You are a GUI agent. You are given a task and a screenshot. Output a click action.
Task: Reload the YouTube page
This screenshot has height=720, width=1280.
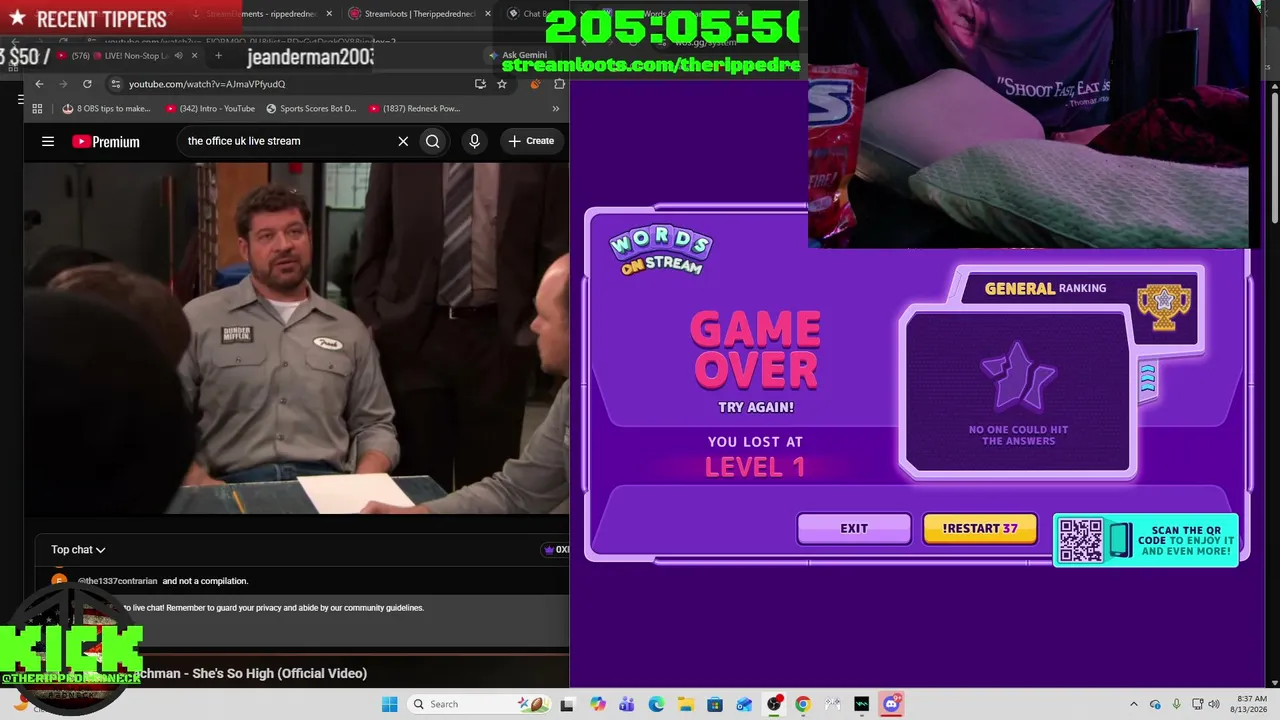coord(87,84)
